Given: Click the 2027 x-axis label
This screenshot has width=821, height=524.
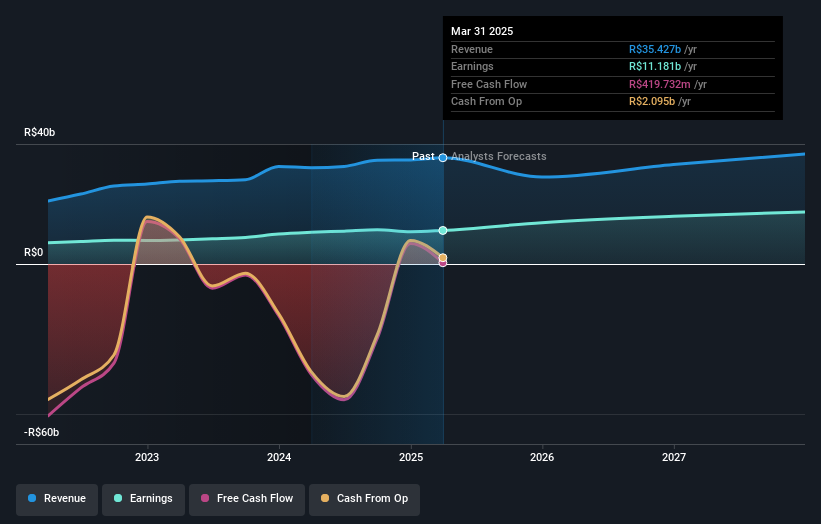Looking at the screenshot, I should [x=674, y=457].
